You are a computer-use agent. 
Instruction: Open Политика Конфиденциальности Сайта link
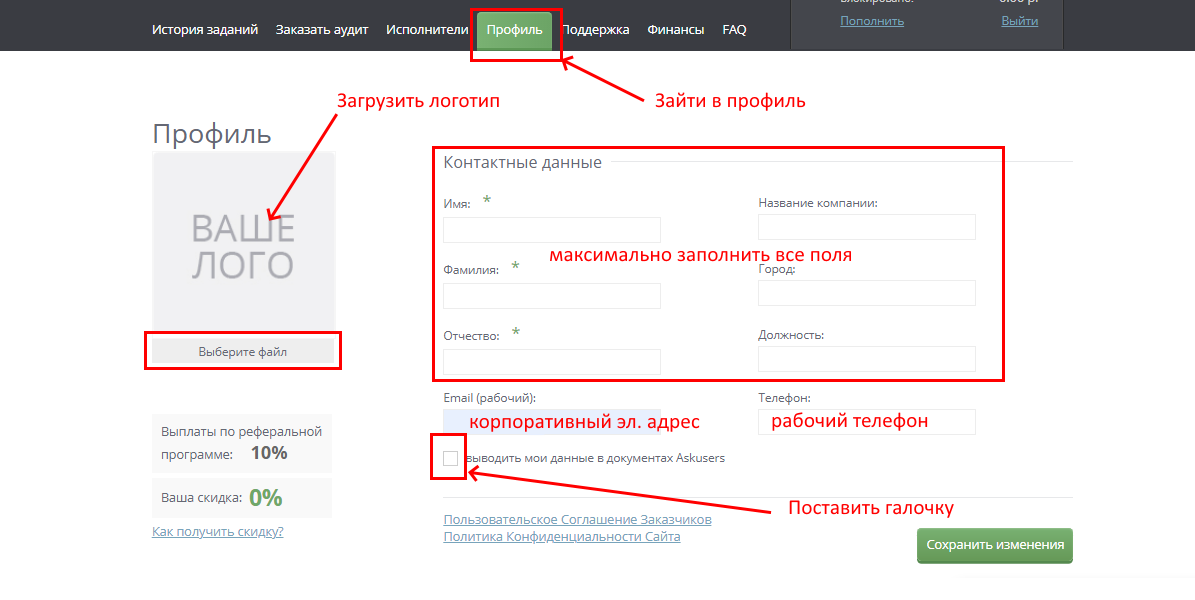click(562, 537)
